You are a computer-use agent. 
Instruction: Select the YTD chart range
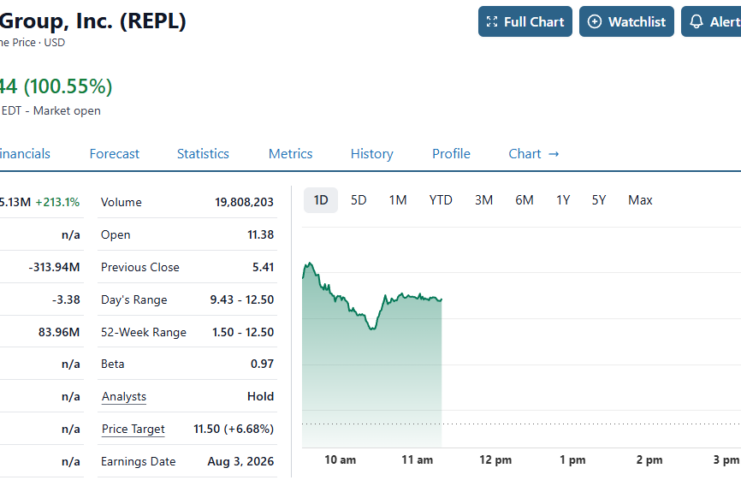440,200
